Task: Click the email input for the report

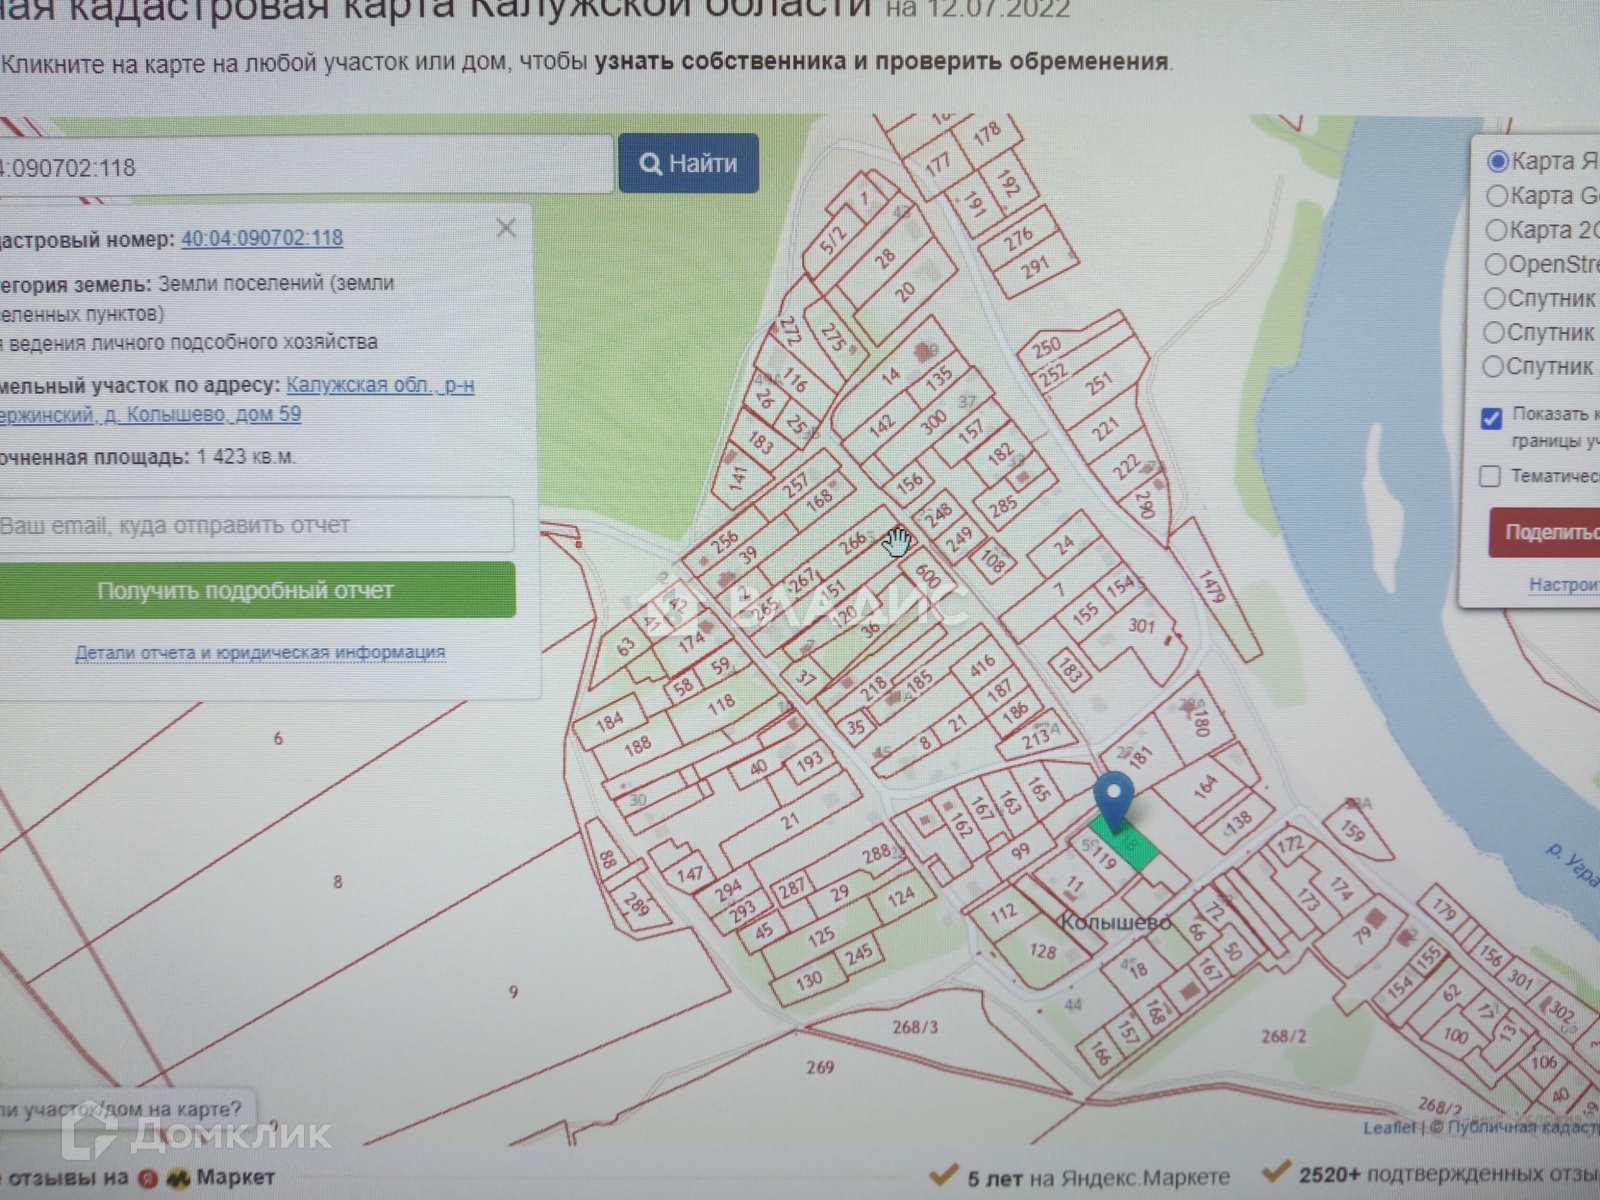Action: (x=255, y=525)
